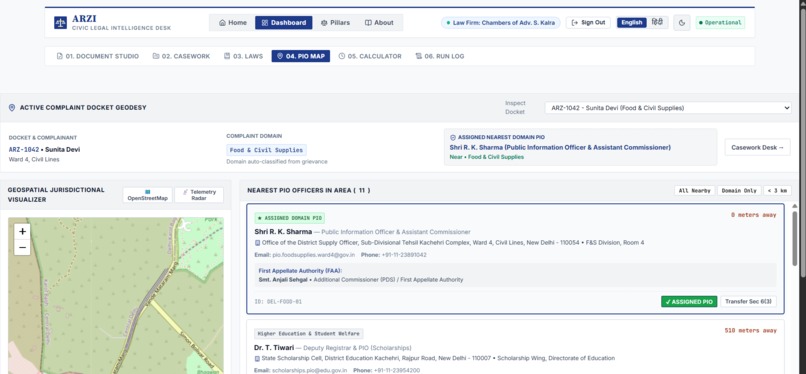Select the All Nearby filter

[x=694, y=191]
